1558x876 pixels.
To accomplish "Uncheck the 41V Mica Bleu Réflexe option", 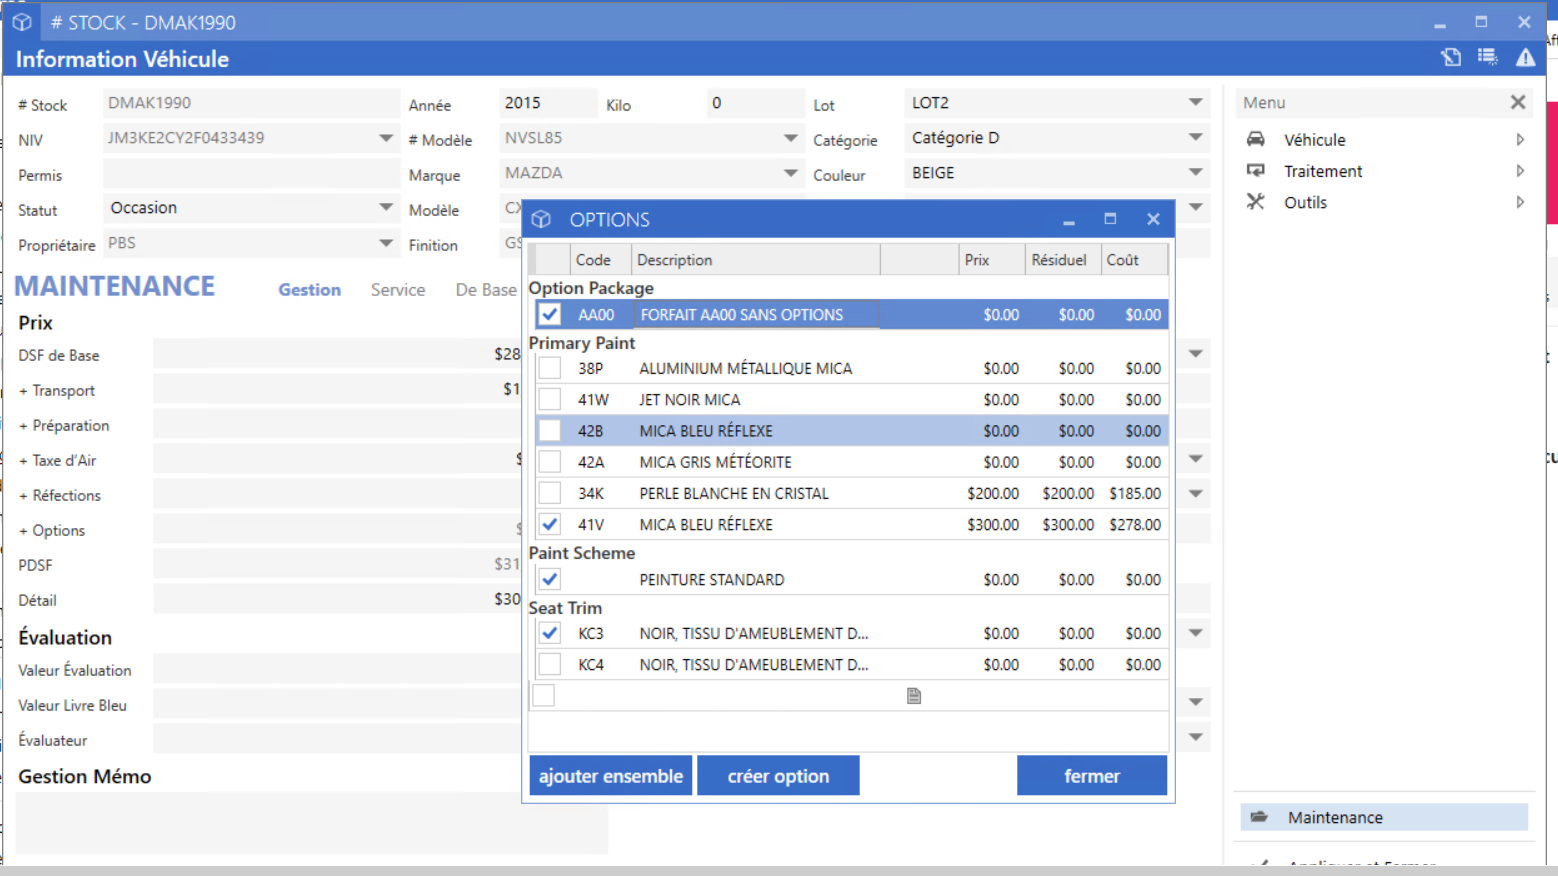I will click(549, 524).
